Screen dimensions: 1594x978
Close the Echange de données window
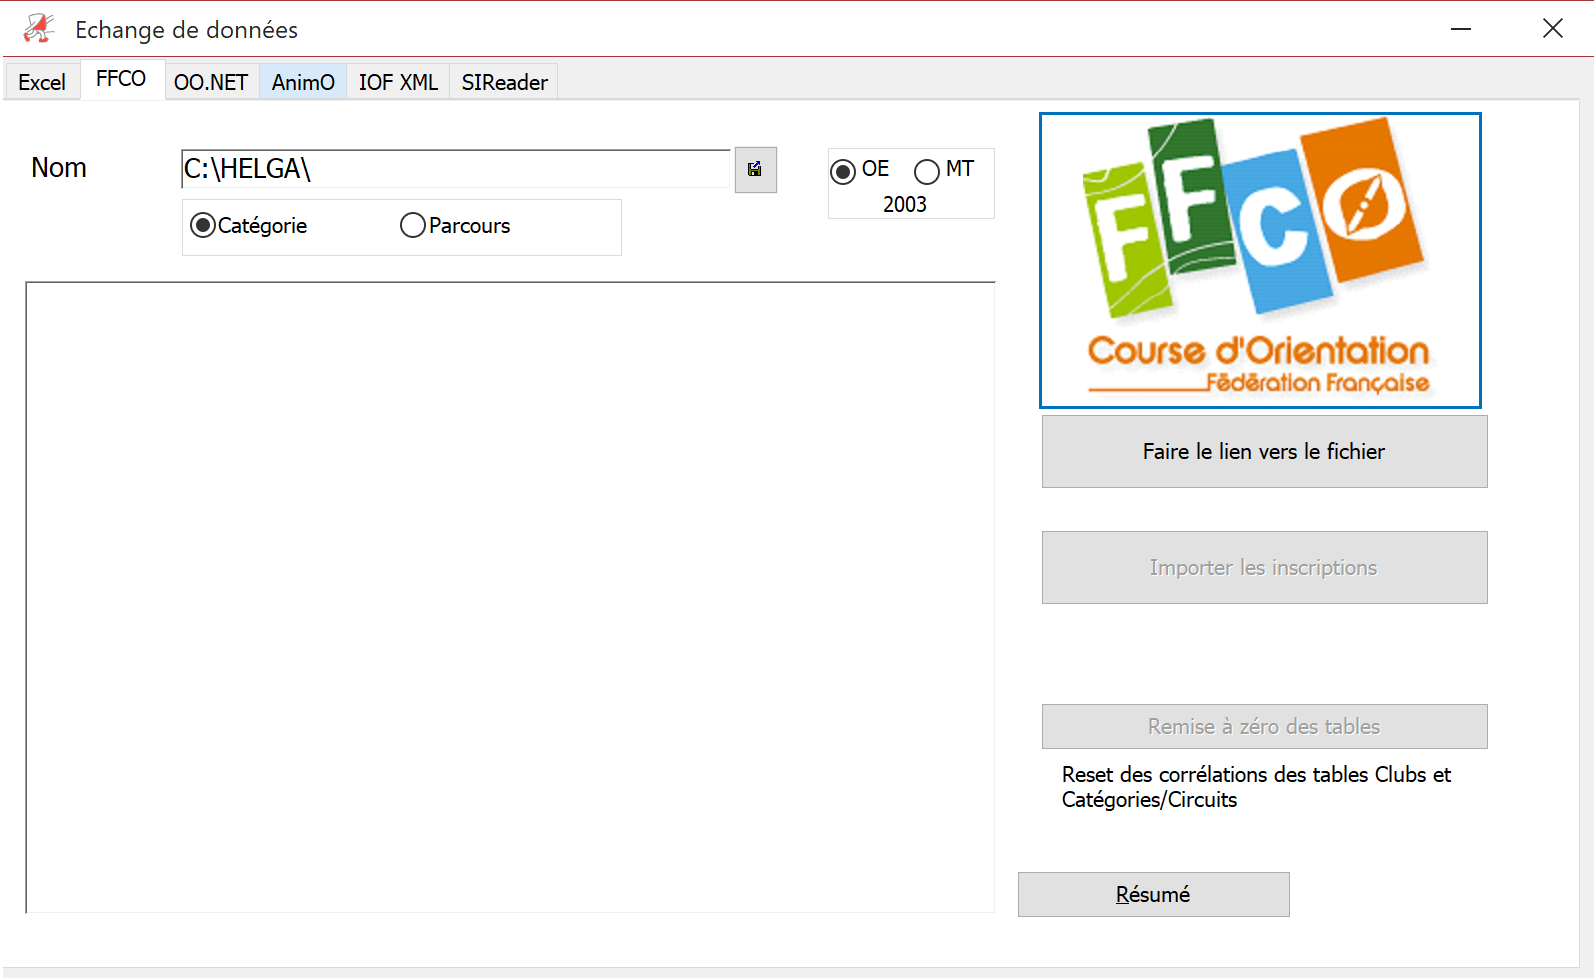(1553, 29)
